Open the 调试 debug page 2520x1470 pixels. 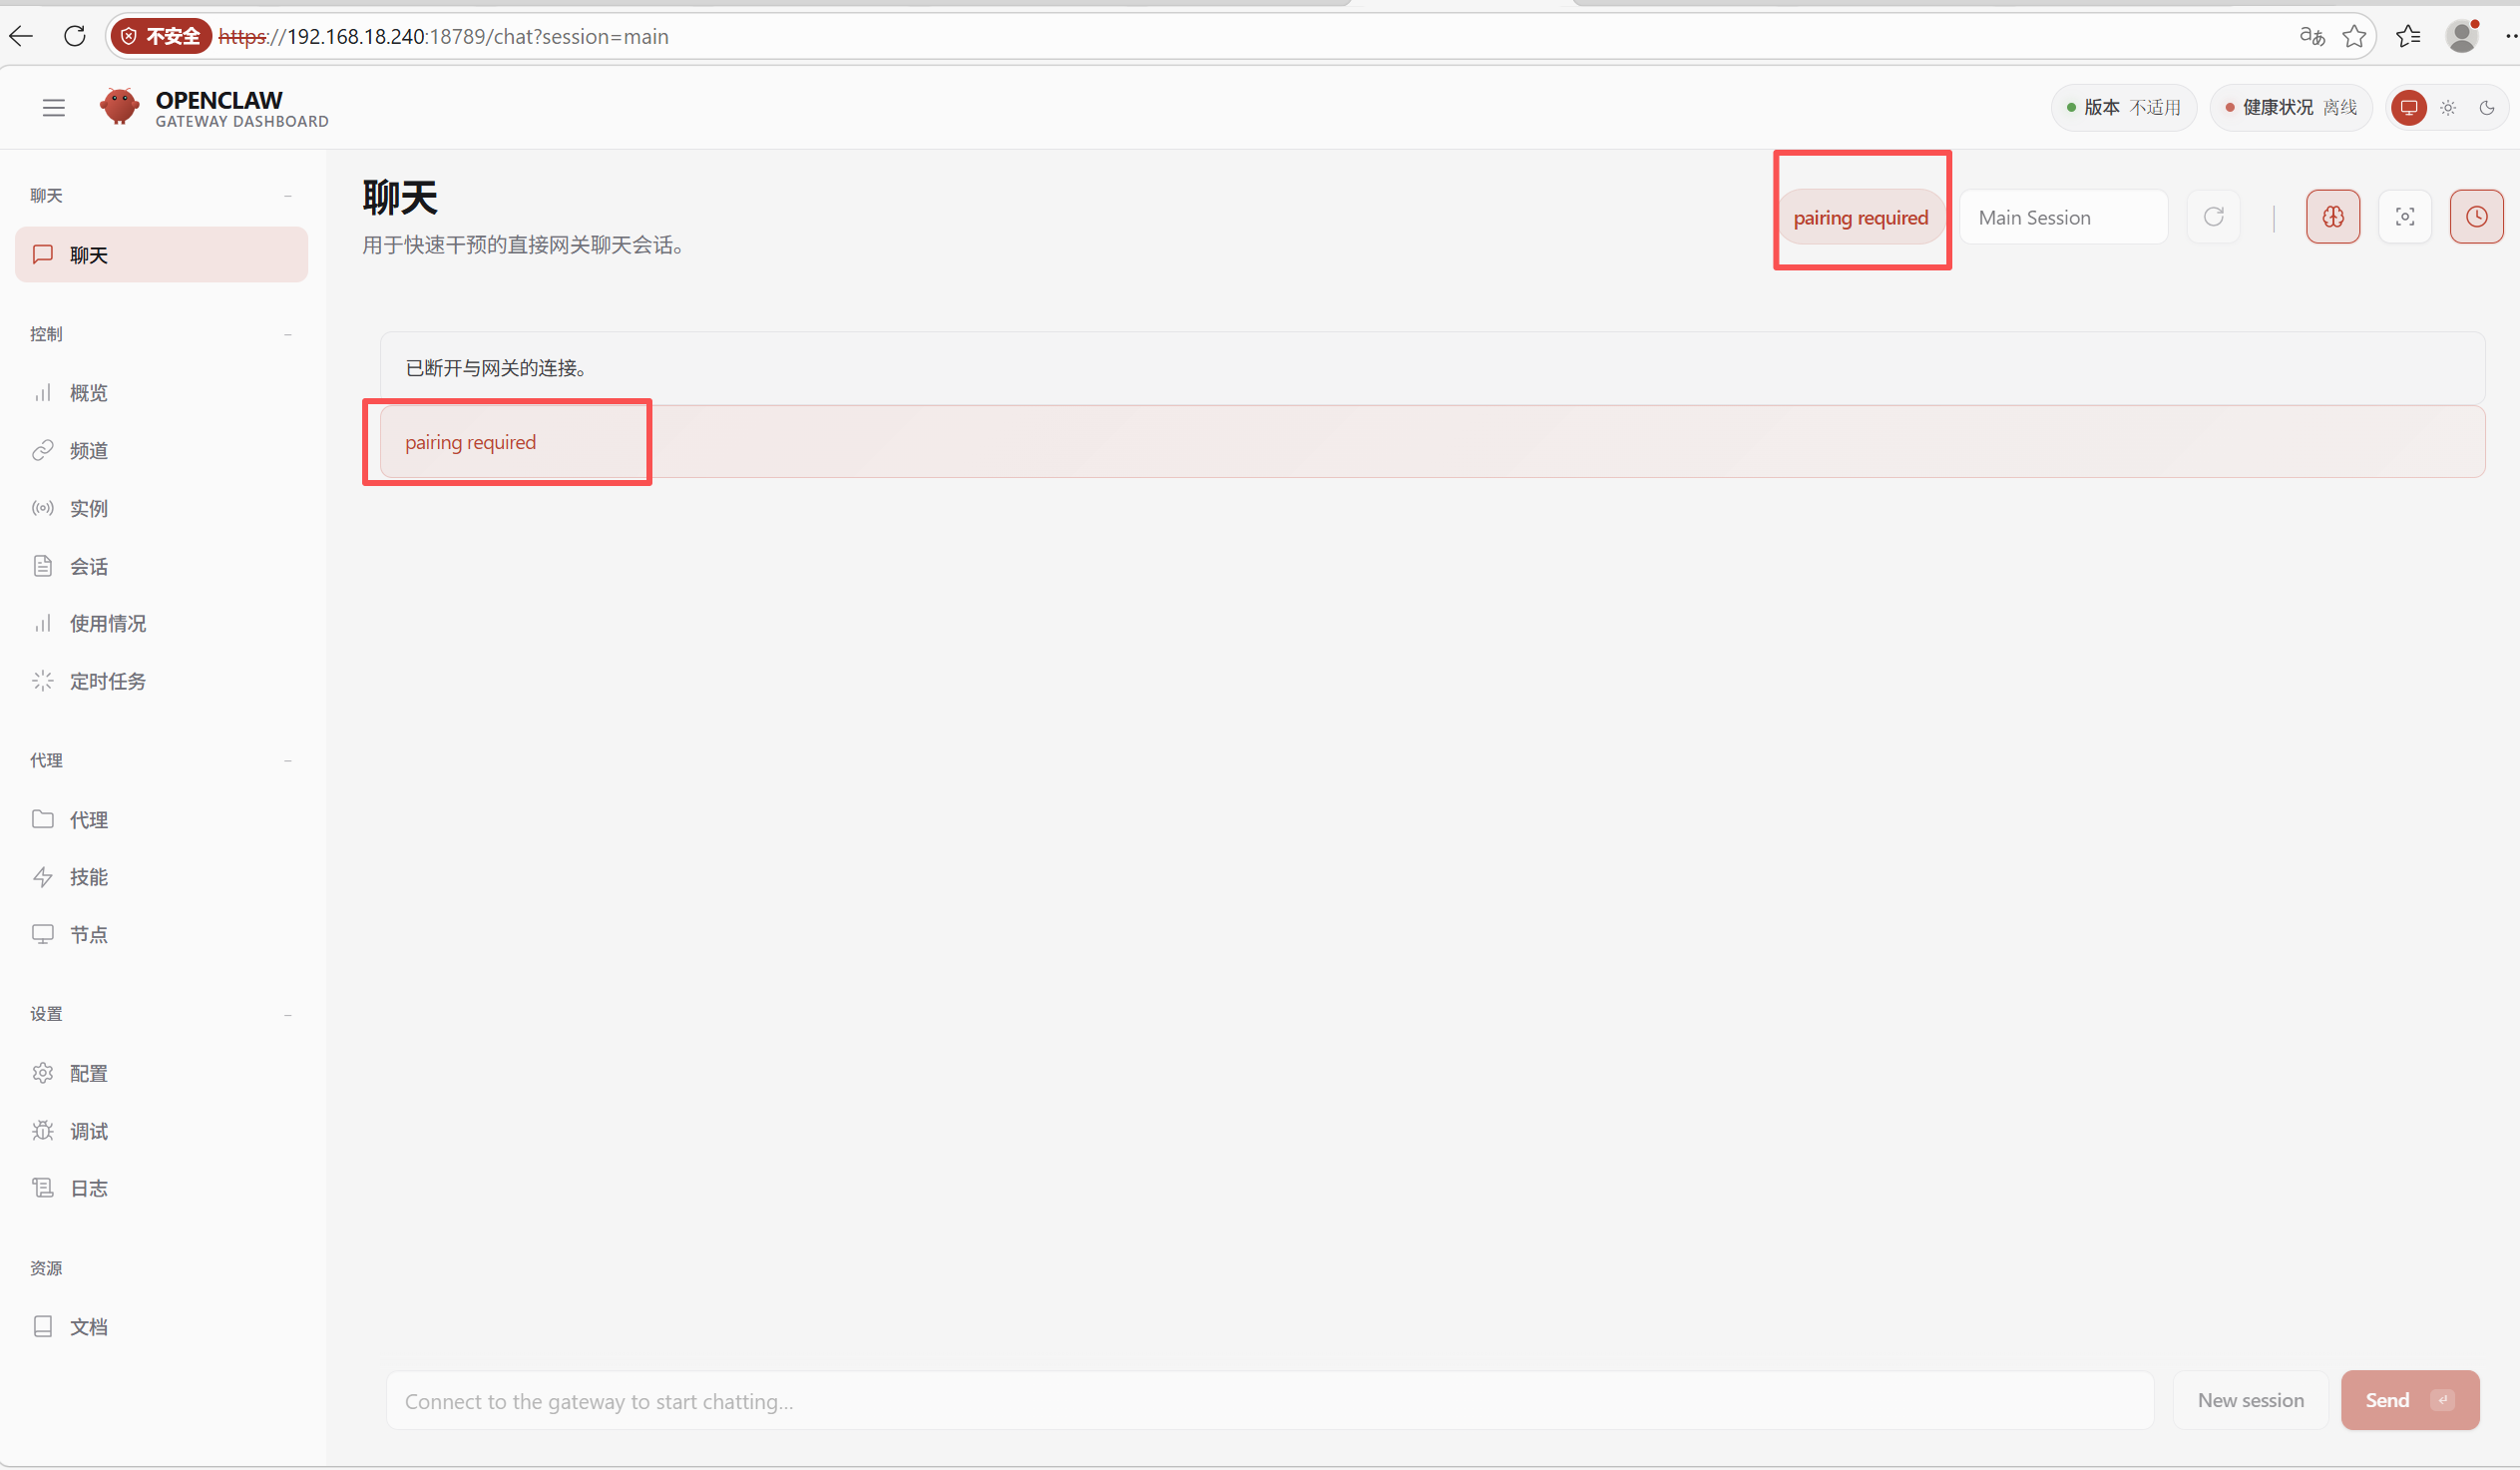pyautogui.click(x=88, y=1131)
